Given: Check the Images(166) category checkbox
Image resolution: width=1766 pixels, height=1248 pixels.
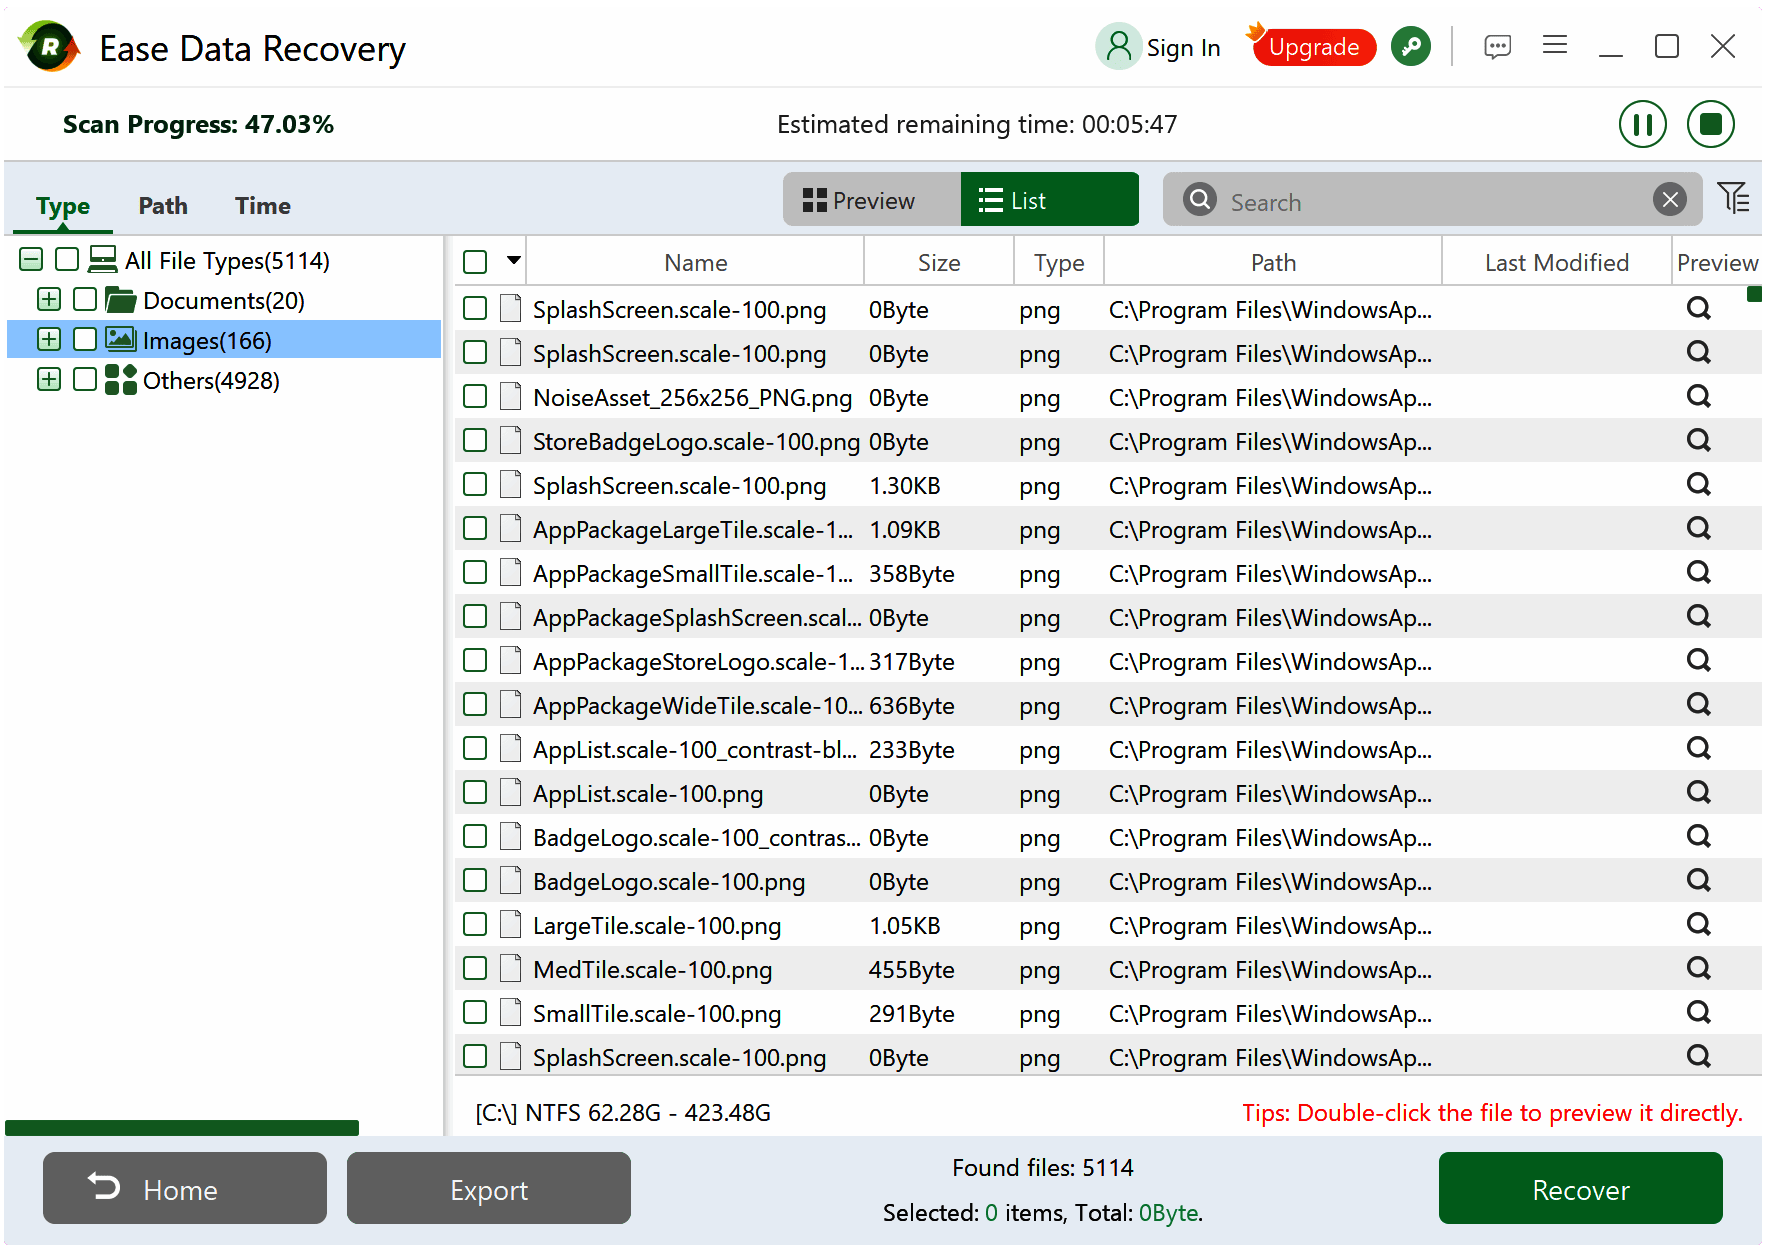Looking at the screenshot, I should pos(84,340).
